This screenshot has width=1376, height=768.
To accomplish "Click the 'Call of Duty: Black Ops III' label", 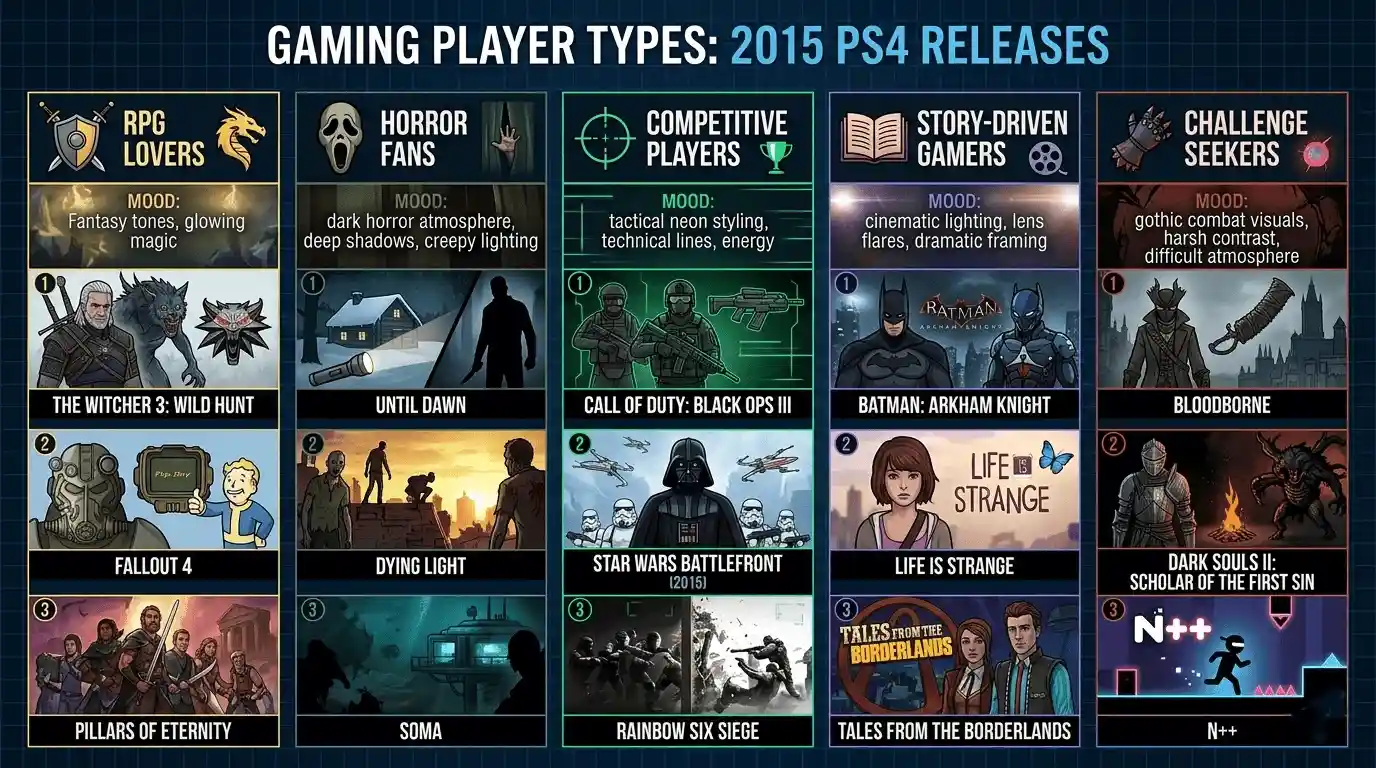I will point(688,405).
